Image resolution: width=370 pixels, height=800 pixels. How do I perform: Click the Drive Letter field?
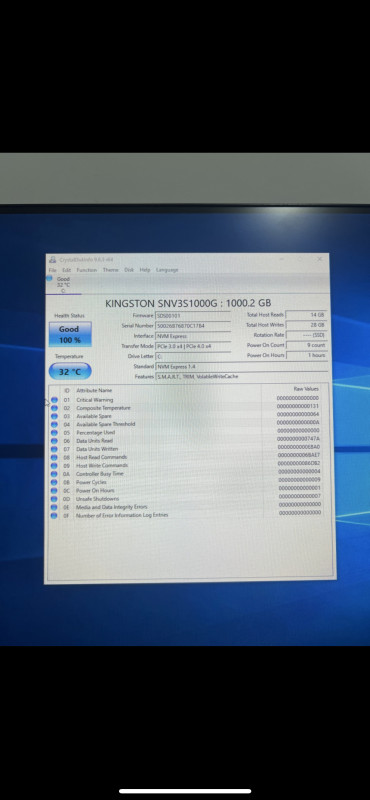(x=193, y=357)
